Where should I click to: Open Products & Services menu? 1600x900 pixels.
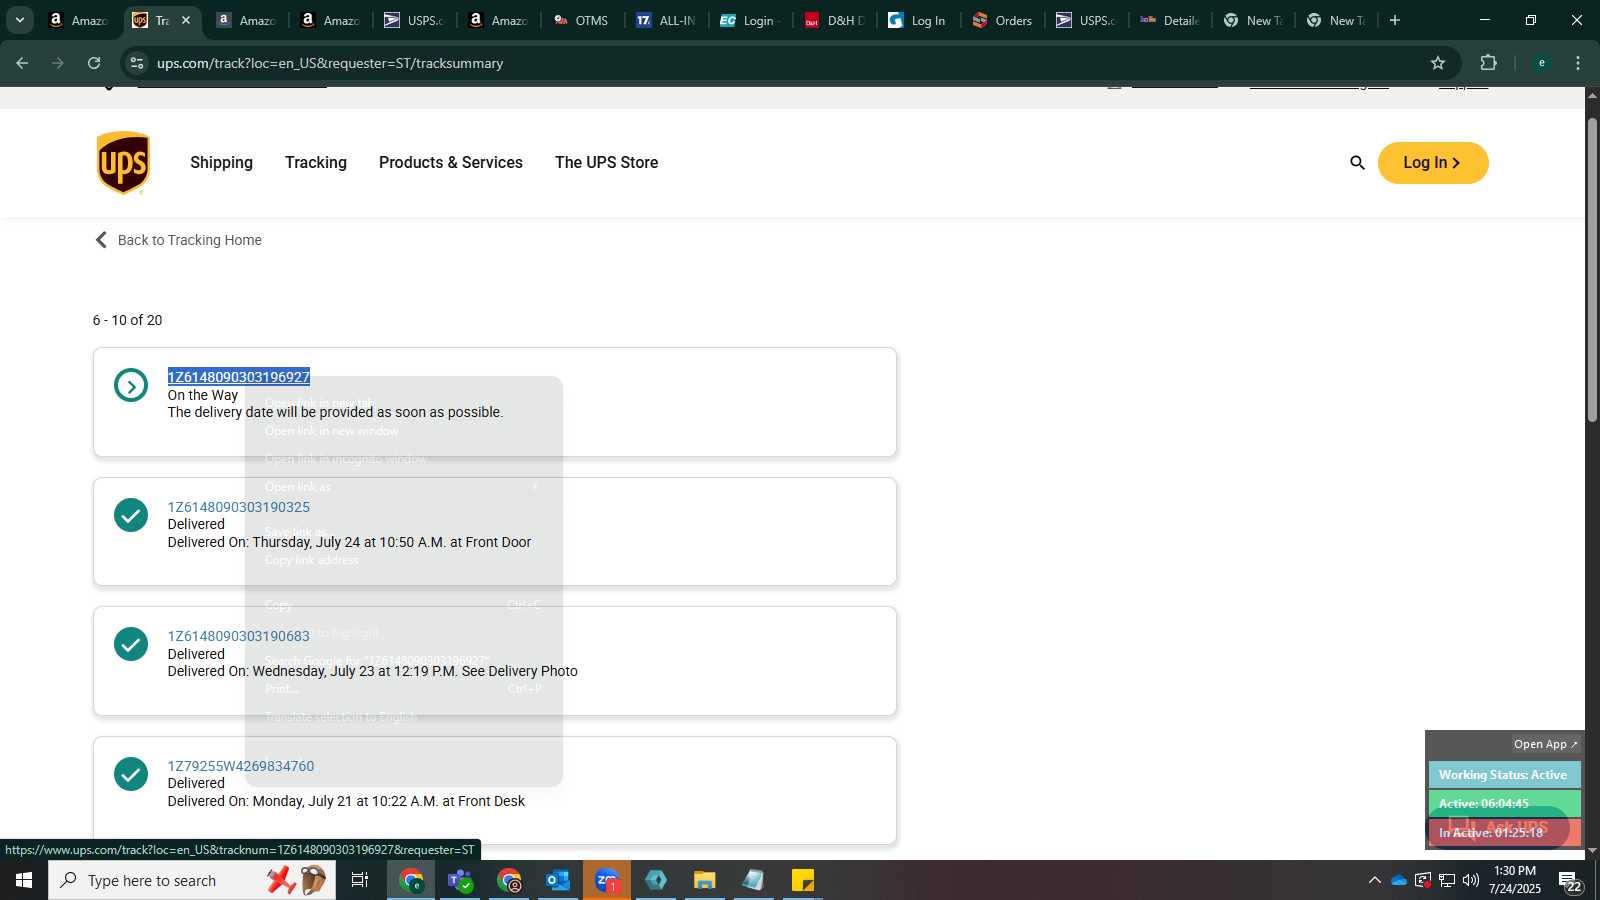click(451, 162)
